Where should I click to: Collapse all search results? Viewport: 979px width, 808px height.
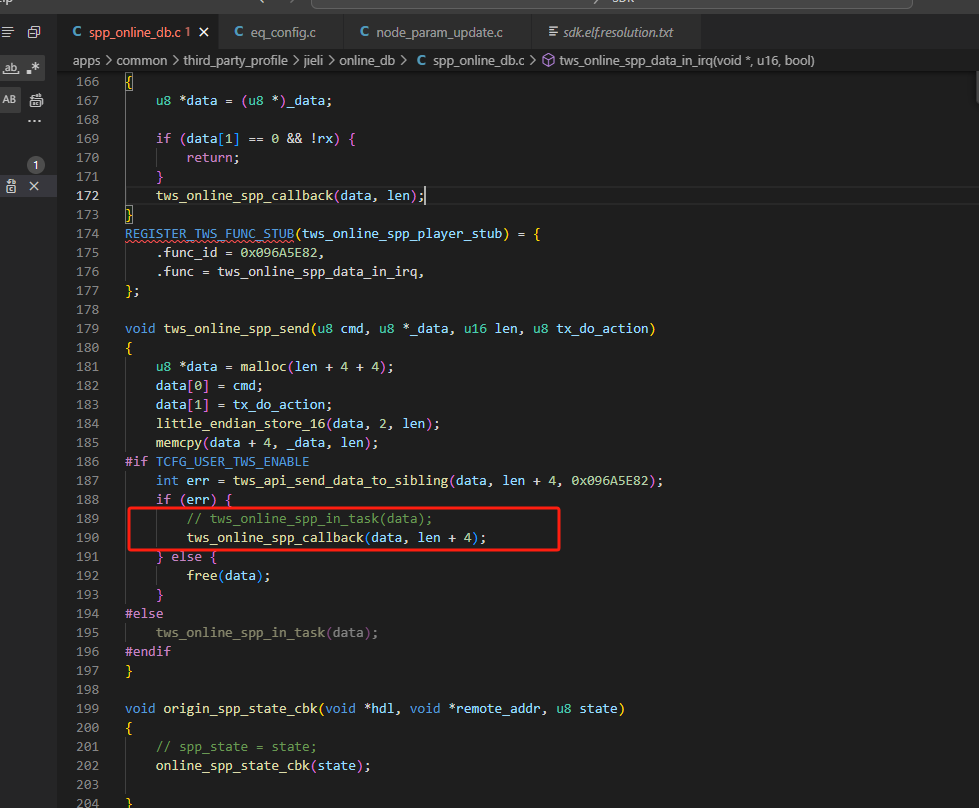click(x=34, y=32)
